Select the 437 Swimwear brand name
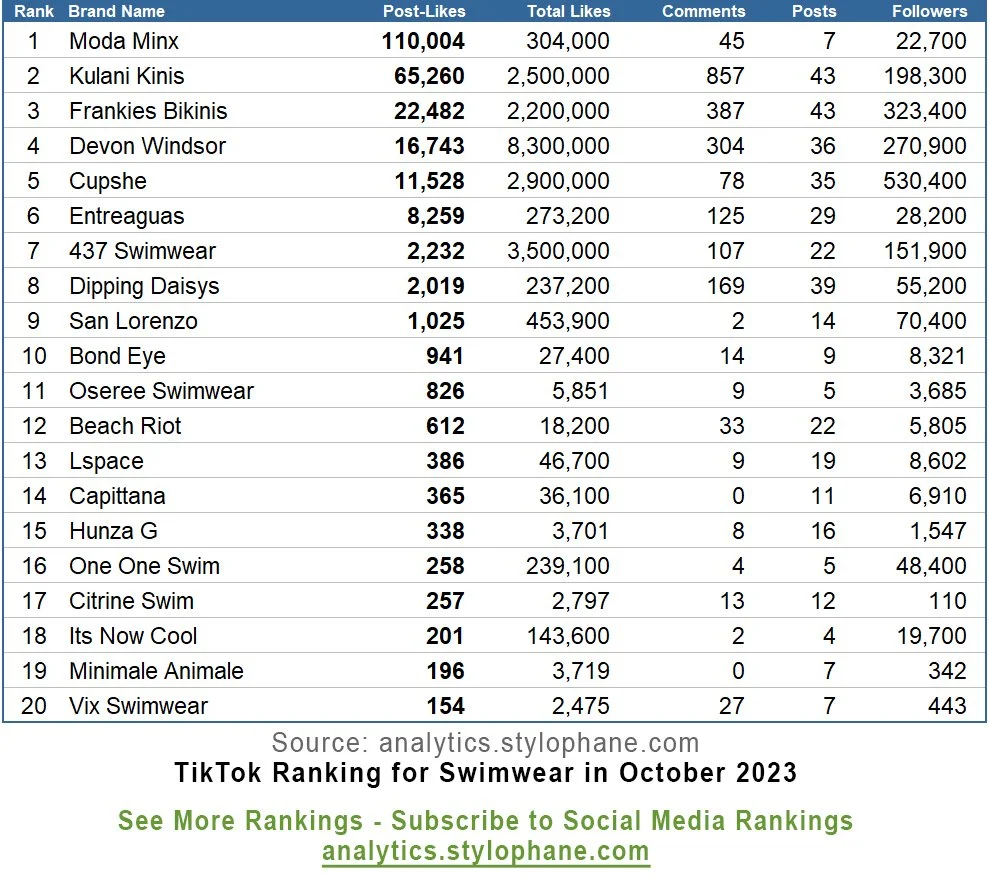 click(x=143, y=251)
